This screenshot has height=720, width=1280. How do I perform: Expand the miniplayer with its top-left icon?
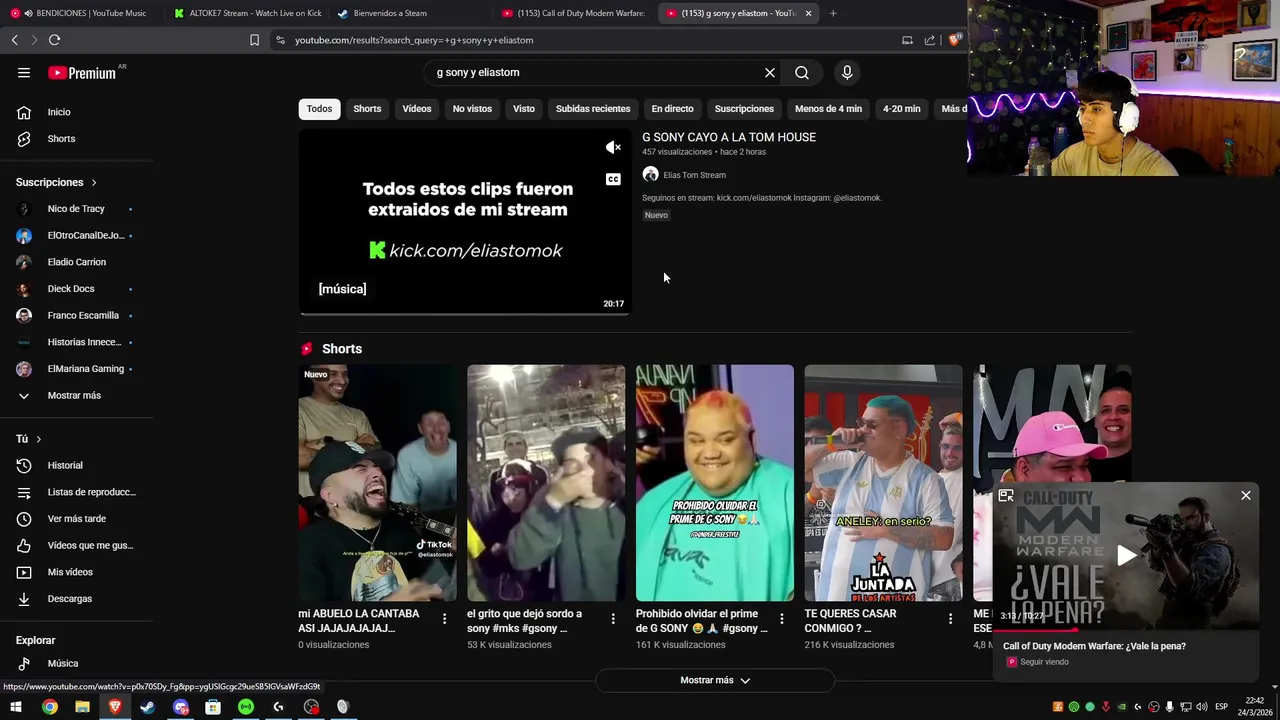click(1006, 495)
